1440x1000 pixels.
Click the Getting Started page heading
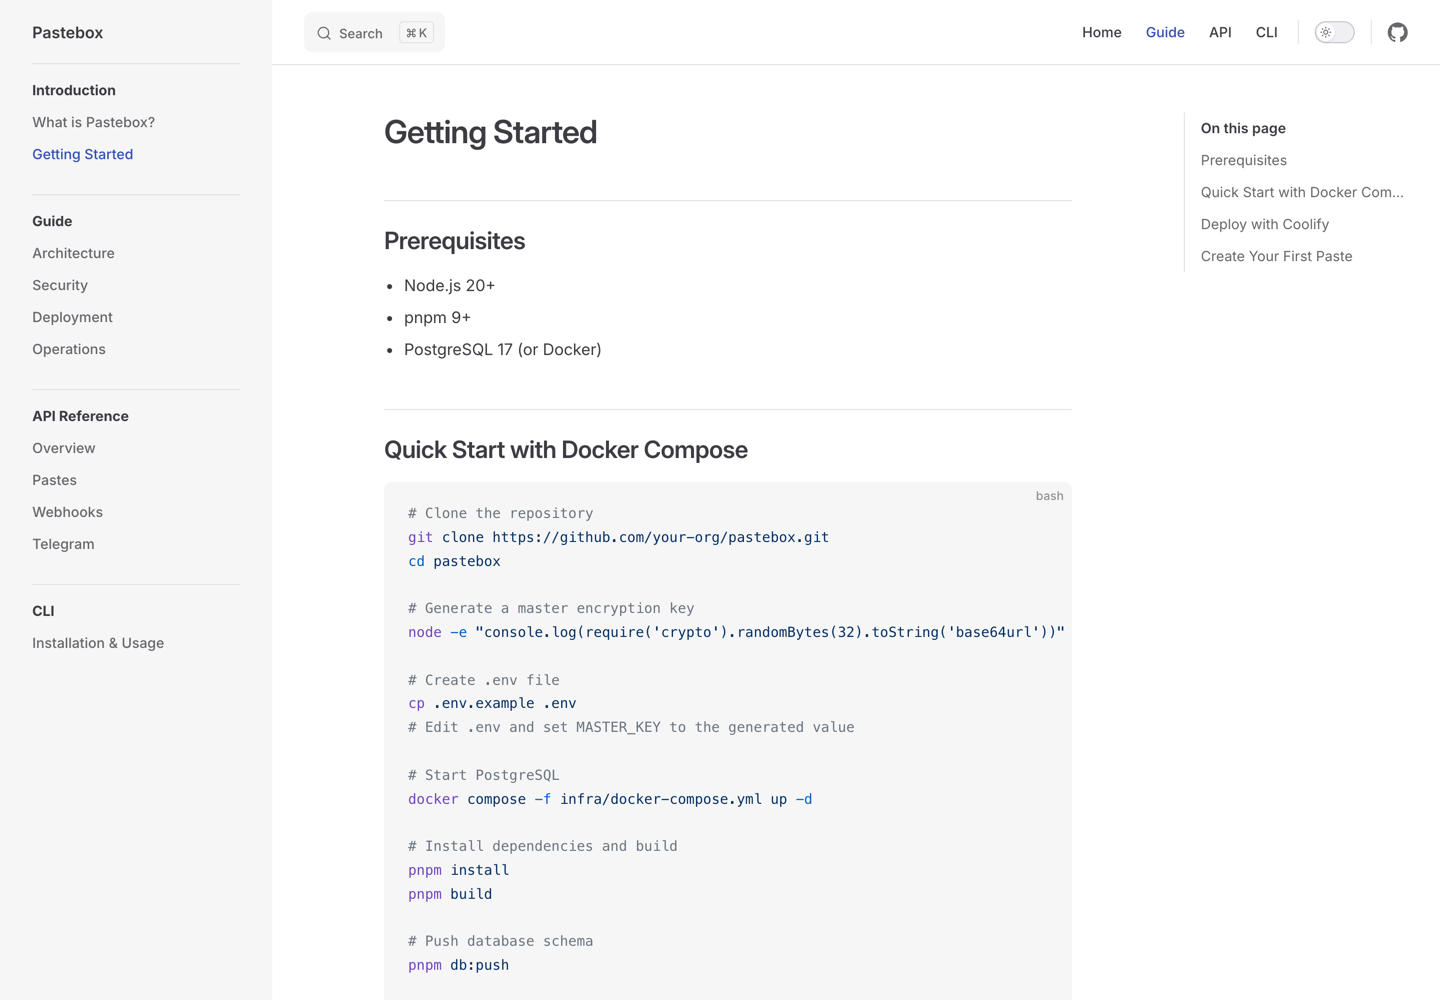tap(490, 132)
